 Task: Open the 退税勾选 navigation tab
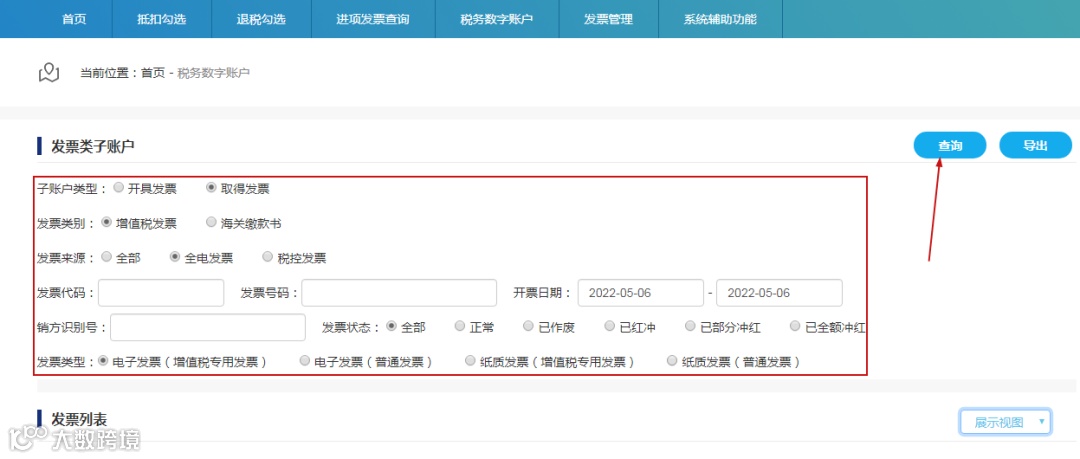[x=261, y=19]
